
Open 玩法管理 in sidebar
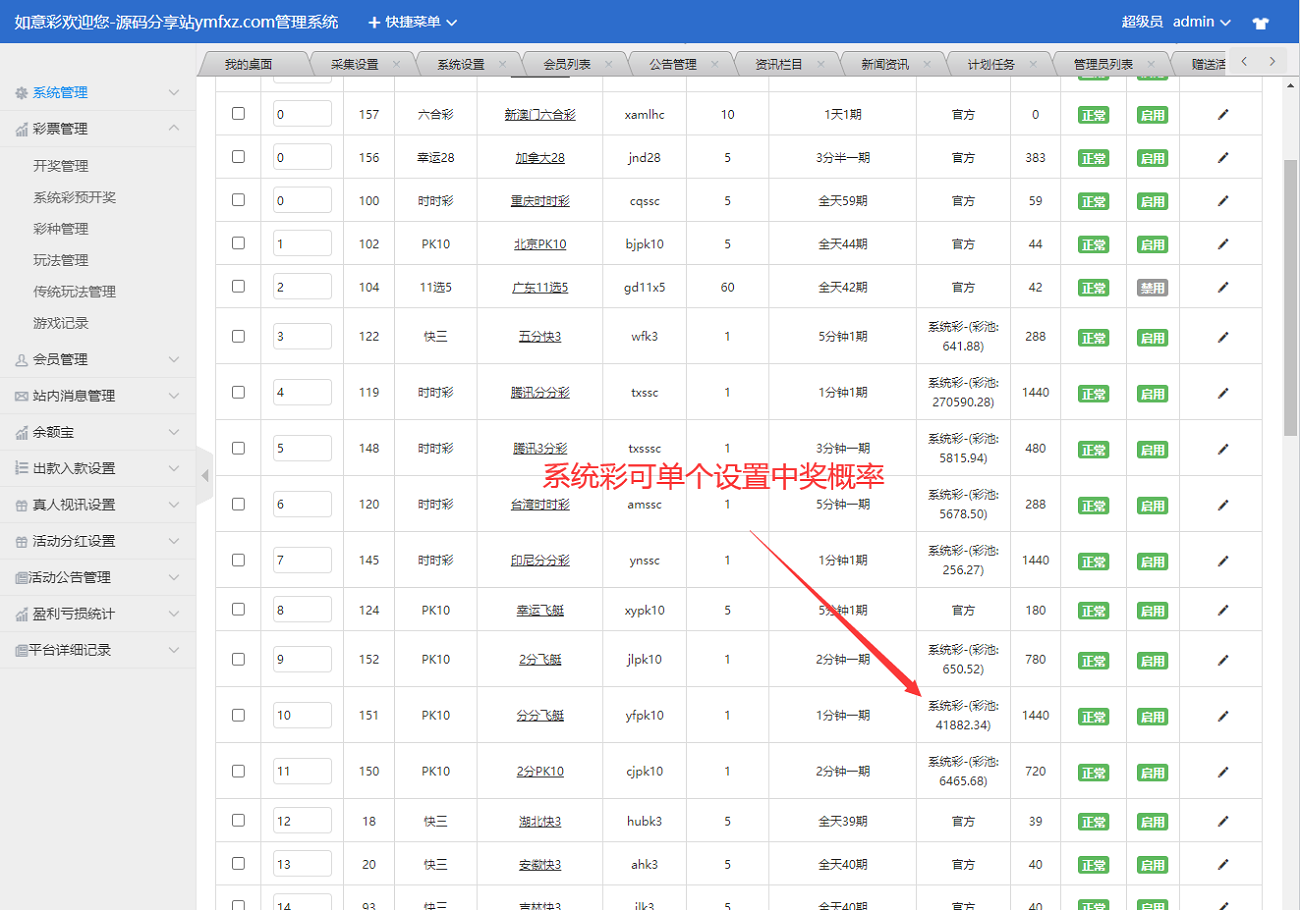60,260
